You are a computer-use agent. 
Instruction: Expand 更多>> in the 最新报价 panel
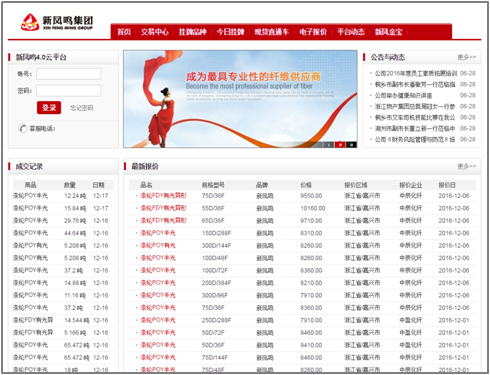coord(467,166)
